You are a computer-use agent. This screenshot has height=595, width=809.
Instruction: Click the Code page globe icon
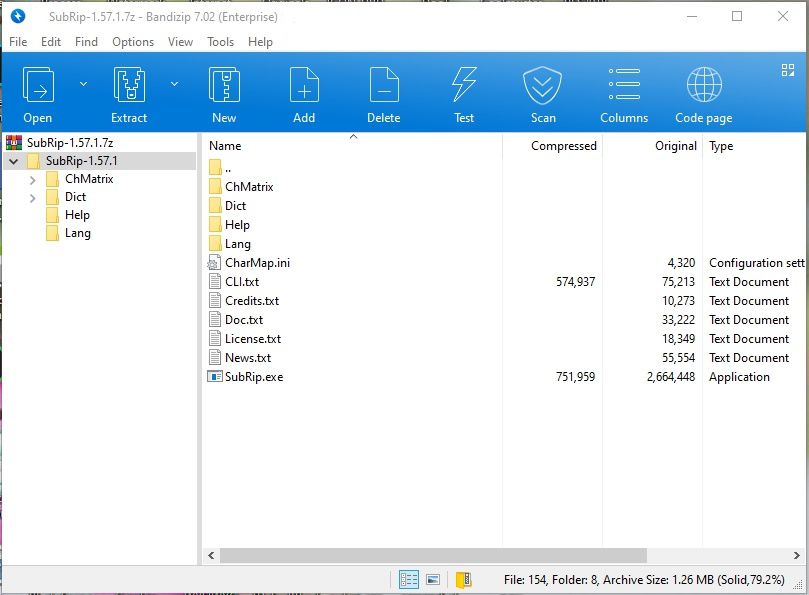[704, 86]
